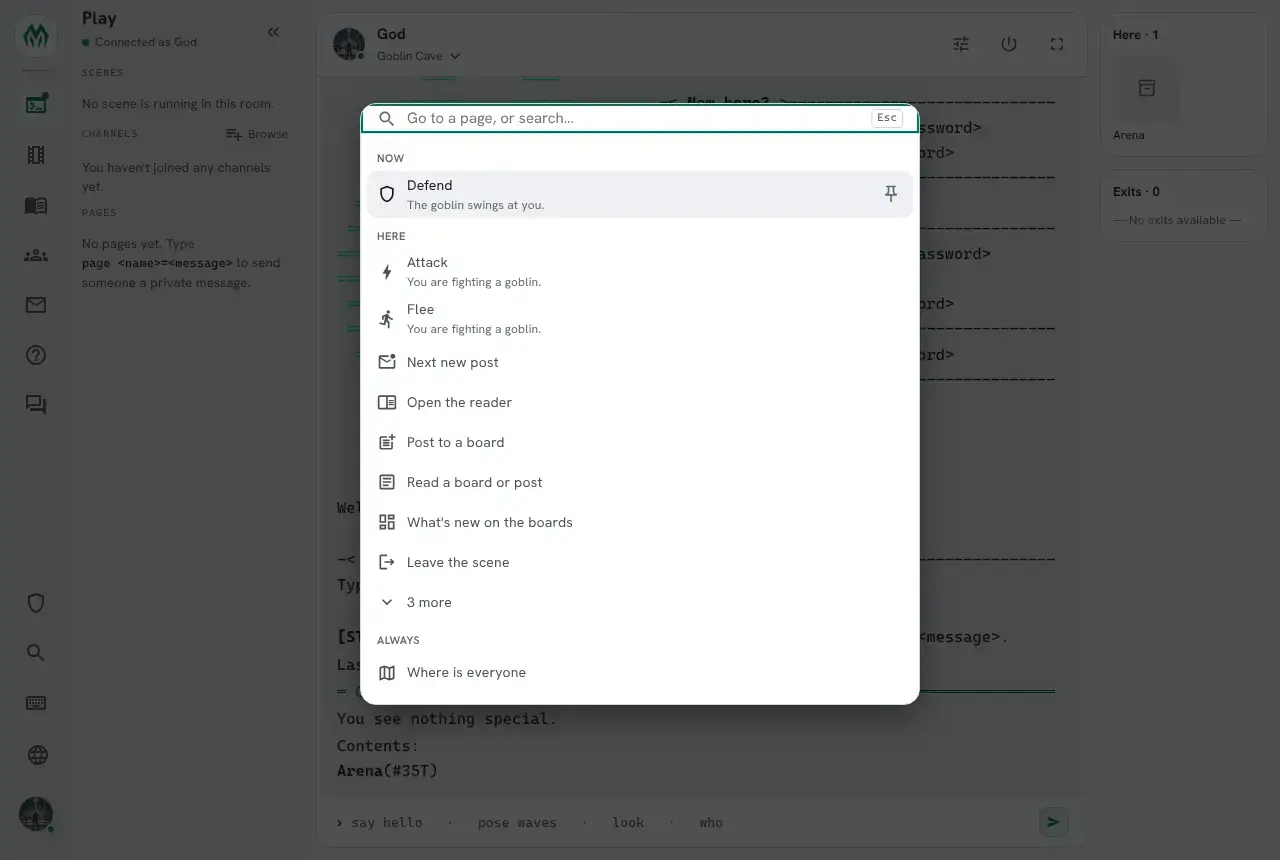Toggle fullscreen mode icon
The image size is (1280, 860).
pos(1057,44)
